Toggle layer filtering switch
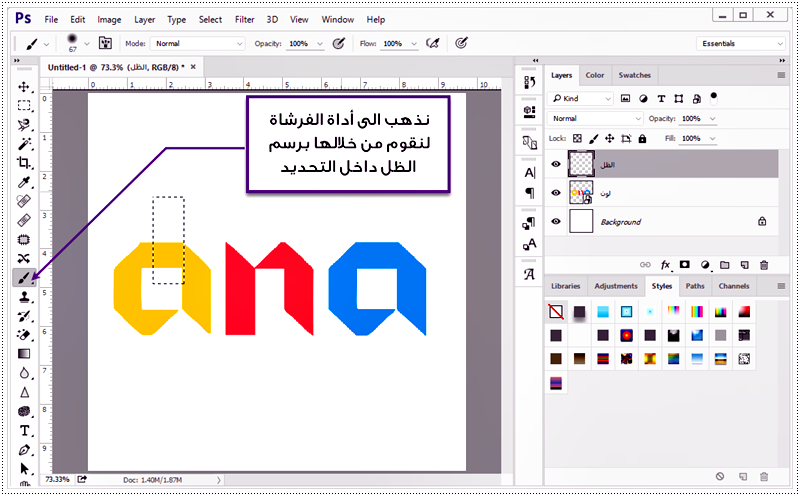The height and width of the screenshot is (496, 800). (x=713, y=97)
